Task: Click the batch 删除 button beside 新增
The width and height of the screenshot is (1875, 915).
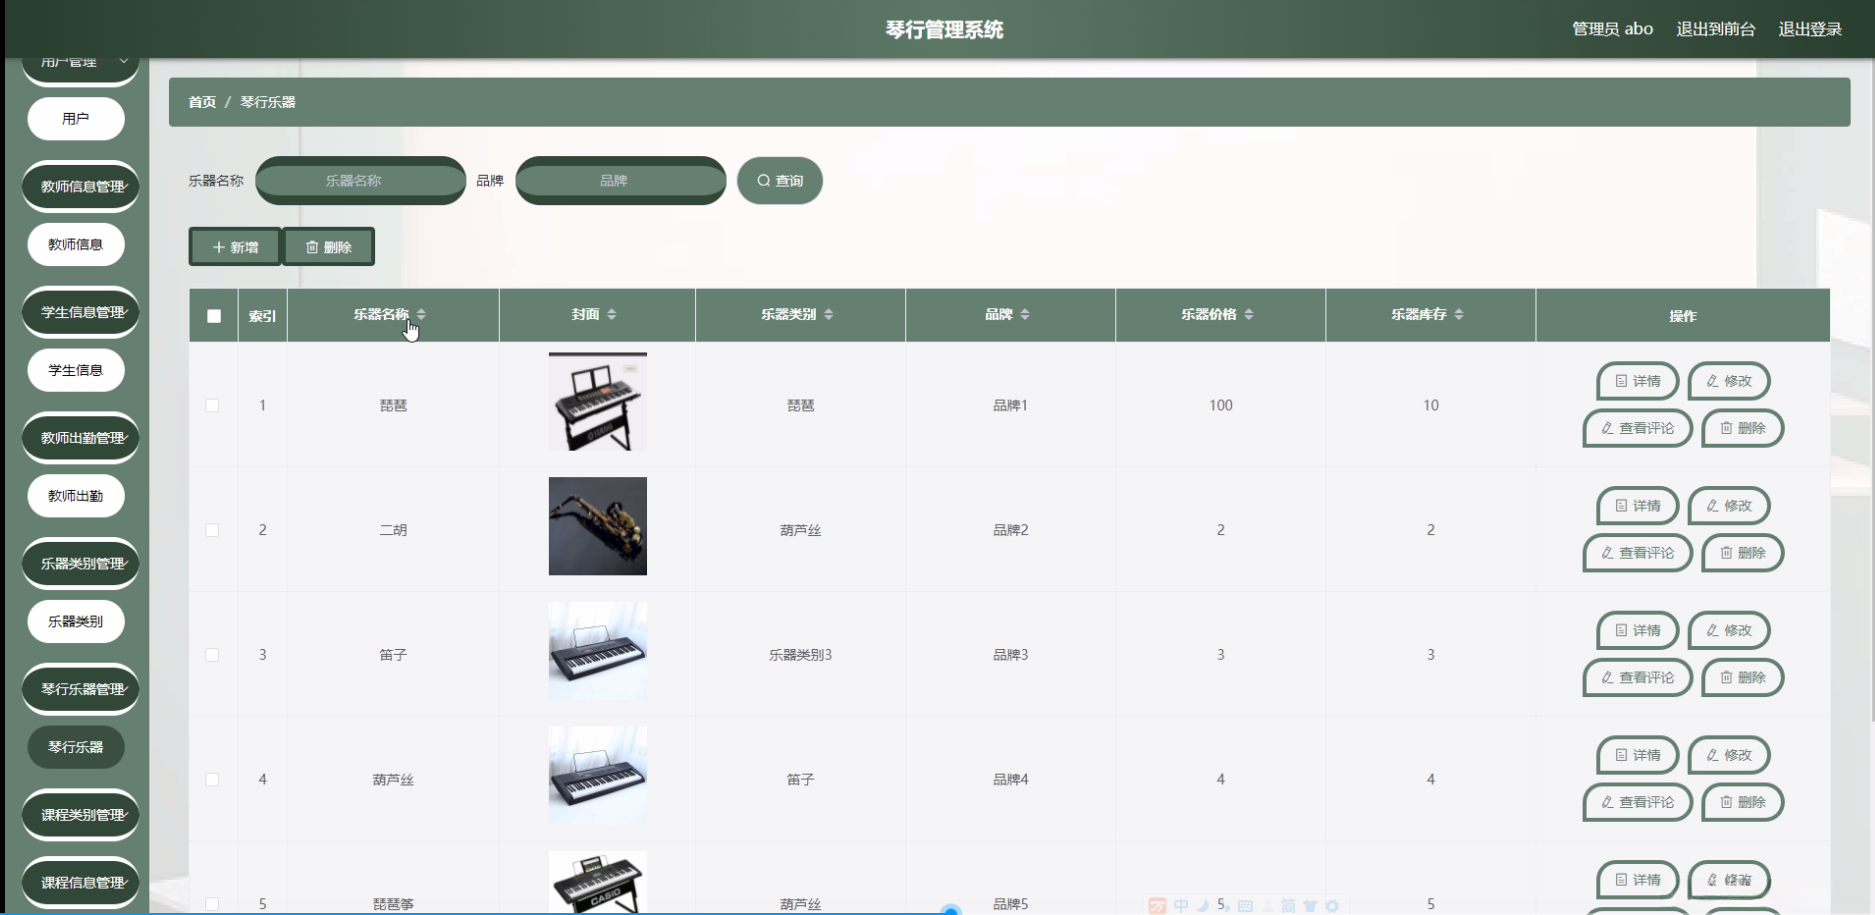Action: pos(329,247)
